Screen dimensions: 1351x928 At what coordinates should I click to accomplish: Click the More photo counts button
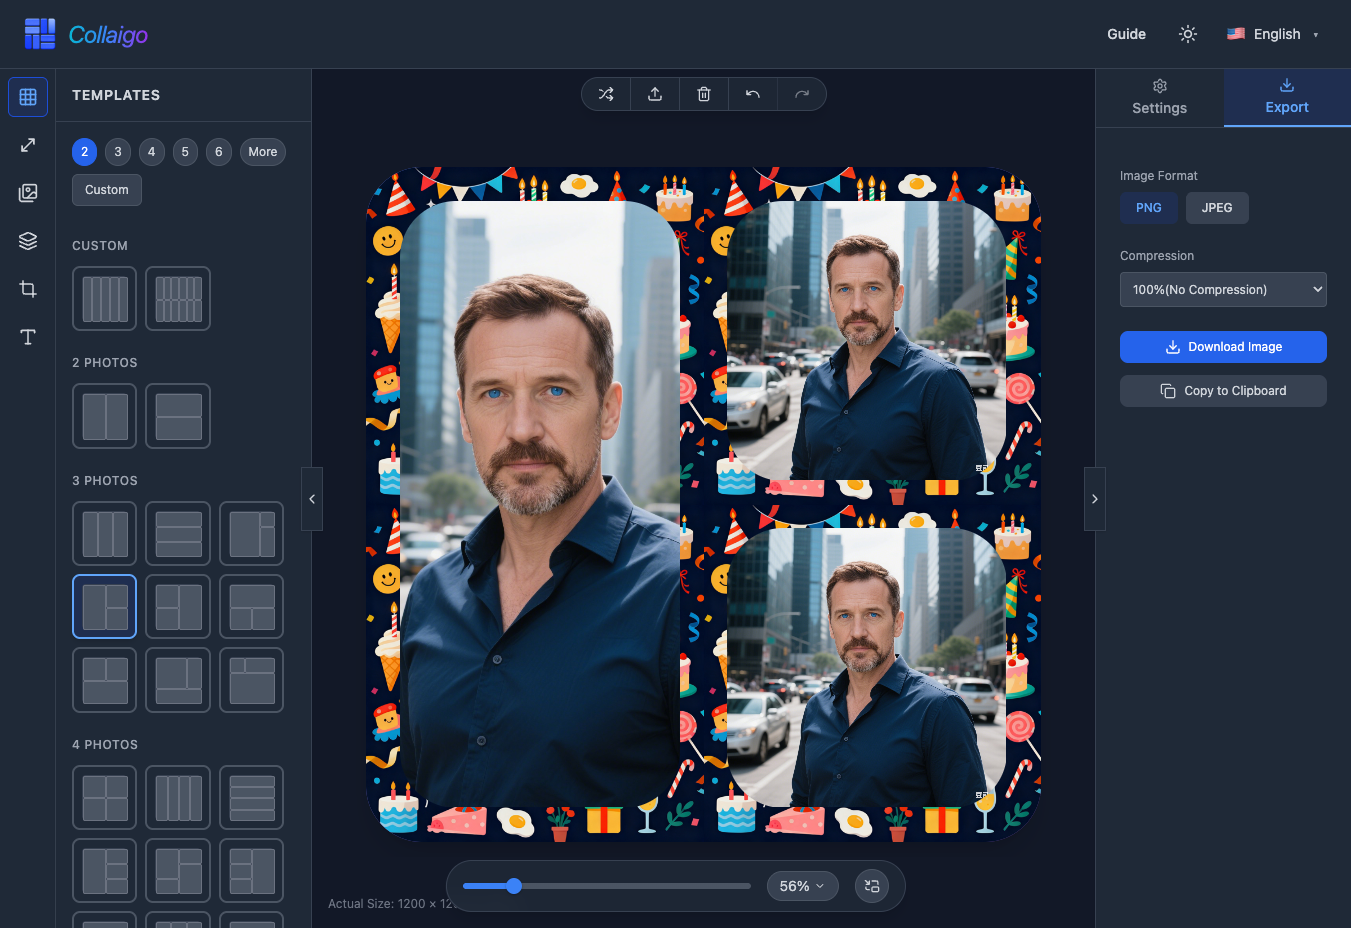click(263, 152)
